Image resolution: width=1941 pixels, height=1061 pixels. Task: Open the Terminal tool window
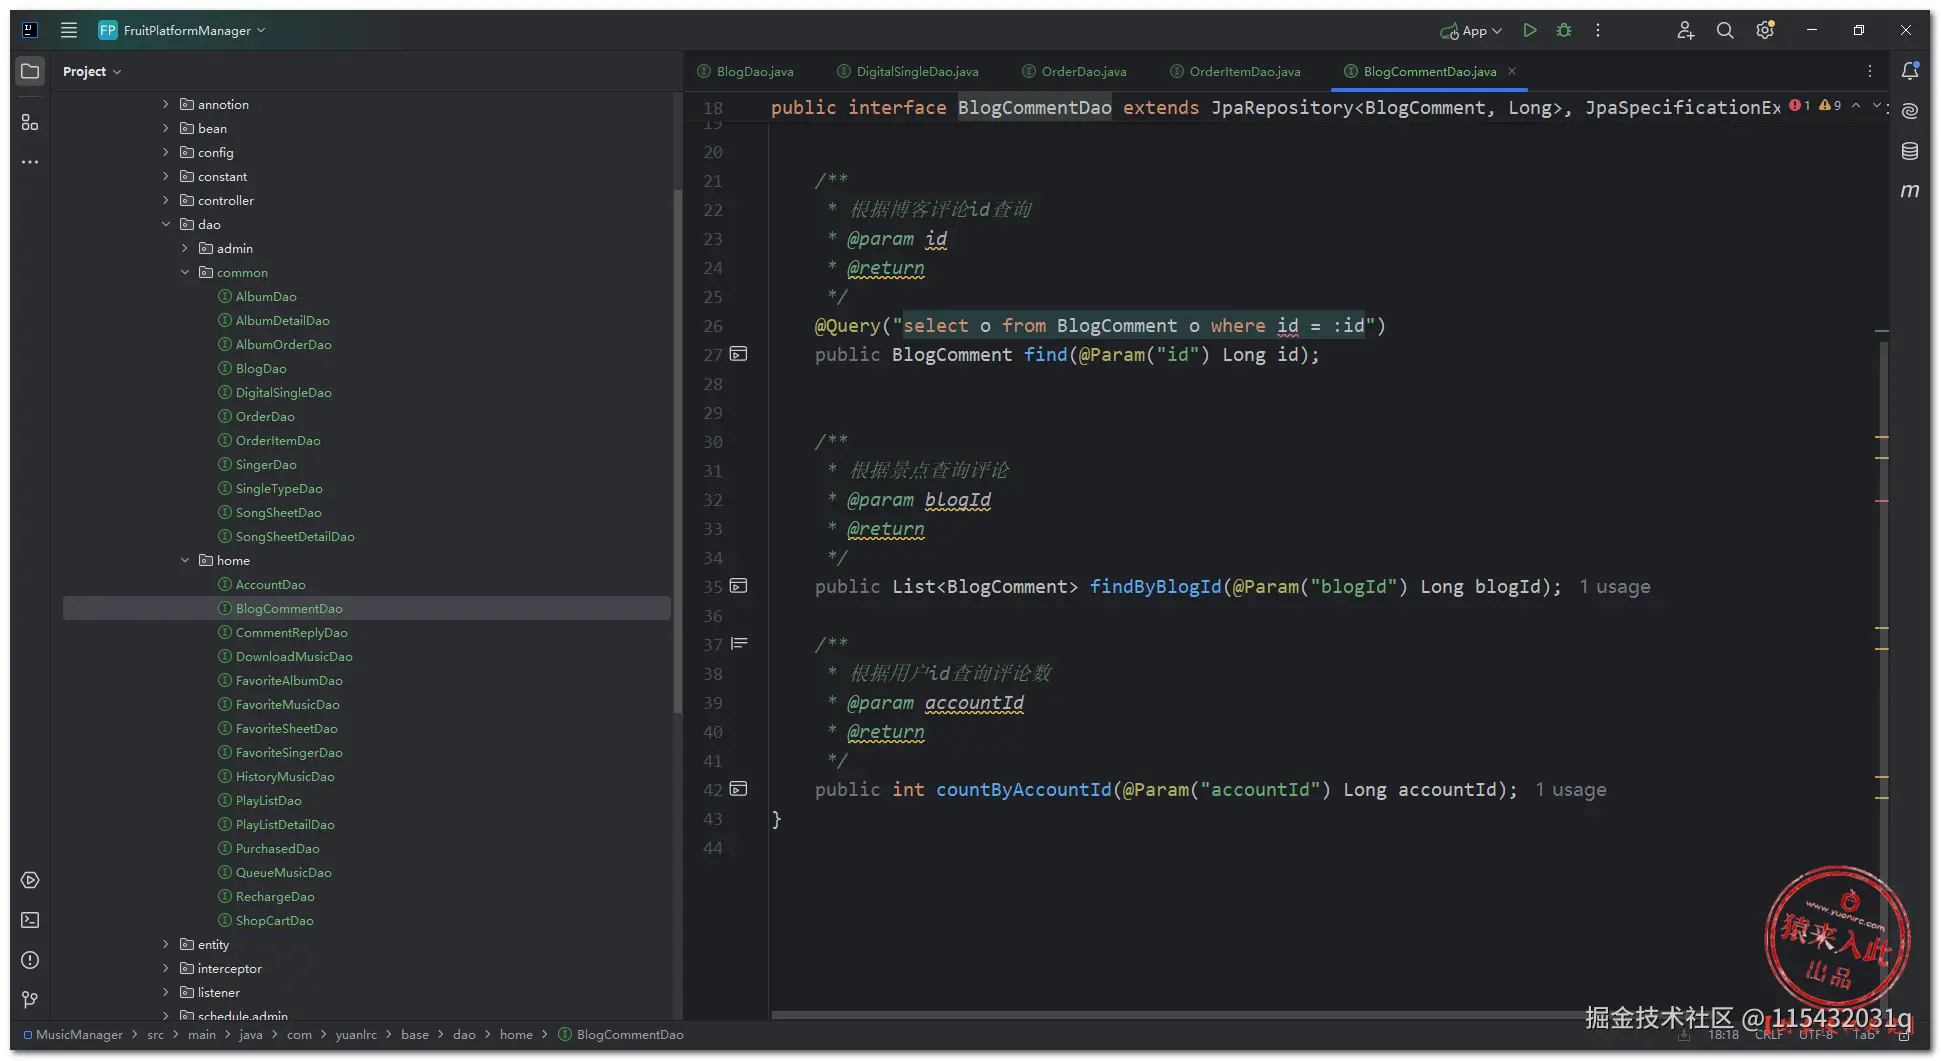point(30,920)
